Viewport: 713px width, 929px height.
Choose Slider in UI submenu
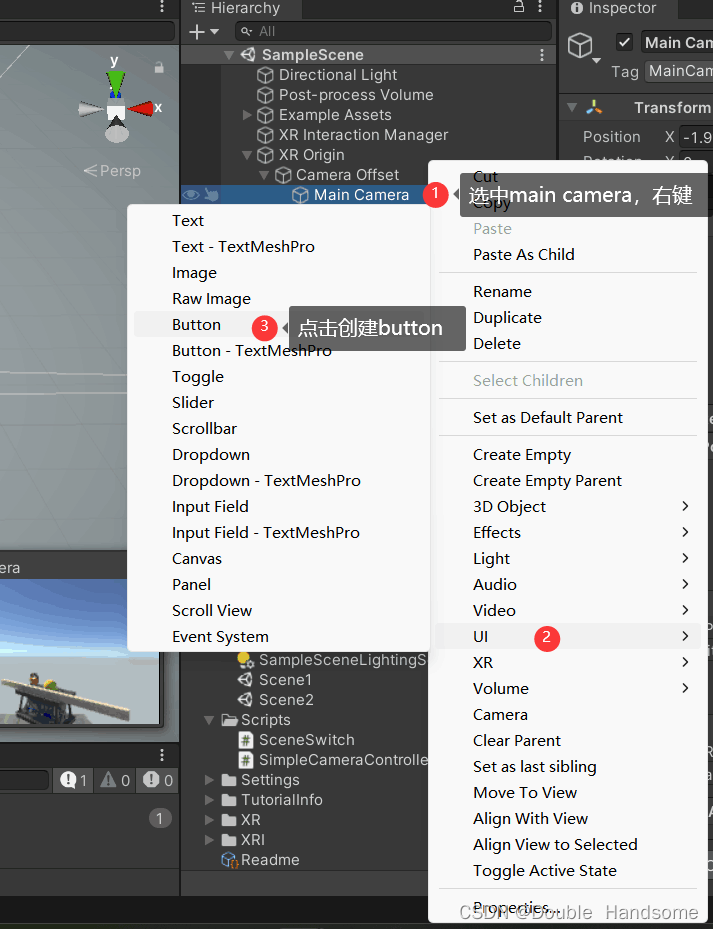(193, 403)
